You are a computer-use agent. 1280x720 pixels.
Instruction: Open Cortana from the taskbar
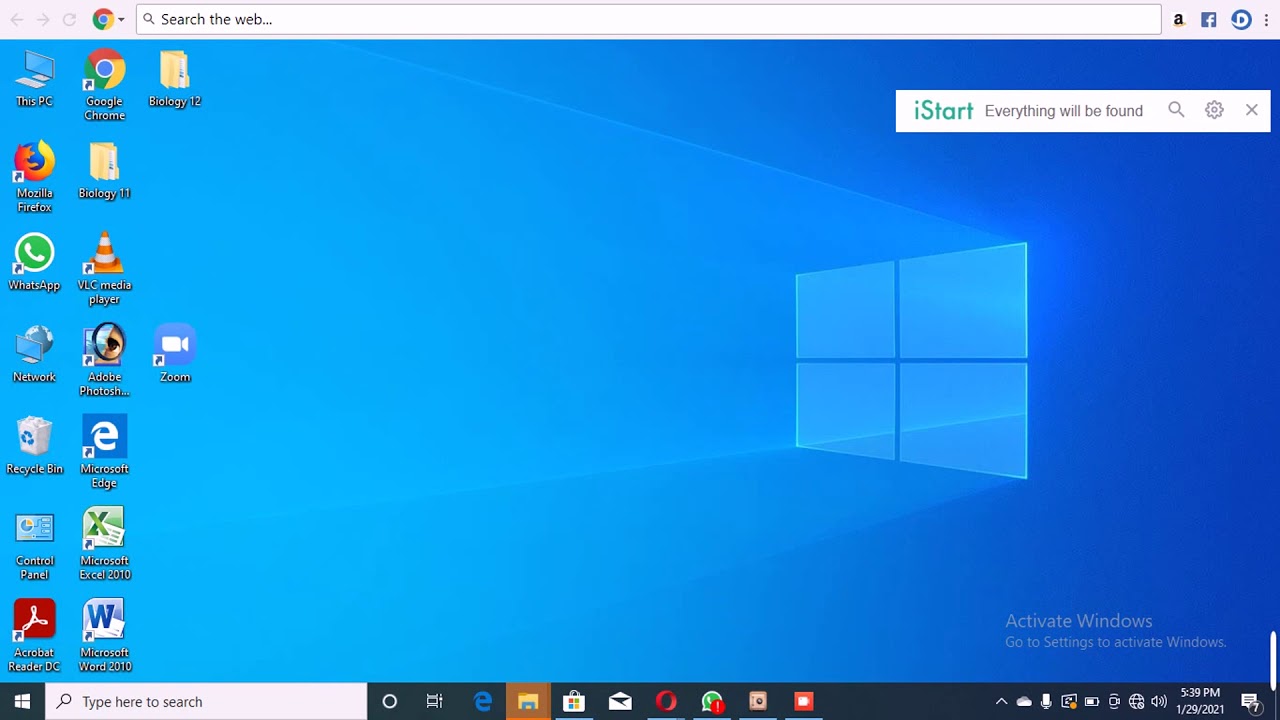390,701
